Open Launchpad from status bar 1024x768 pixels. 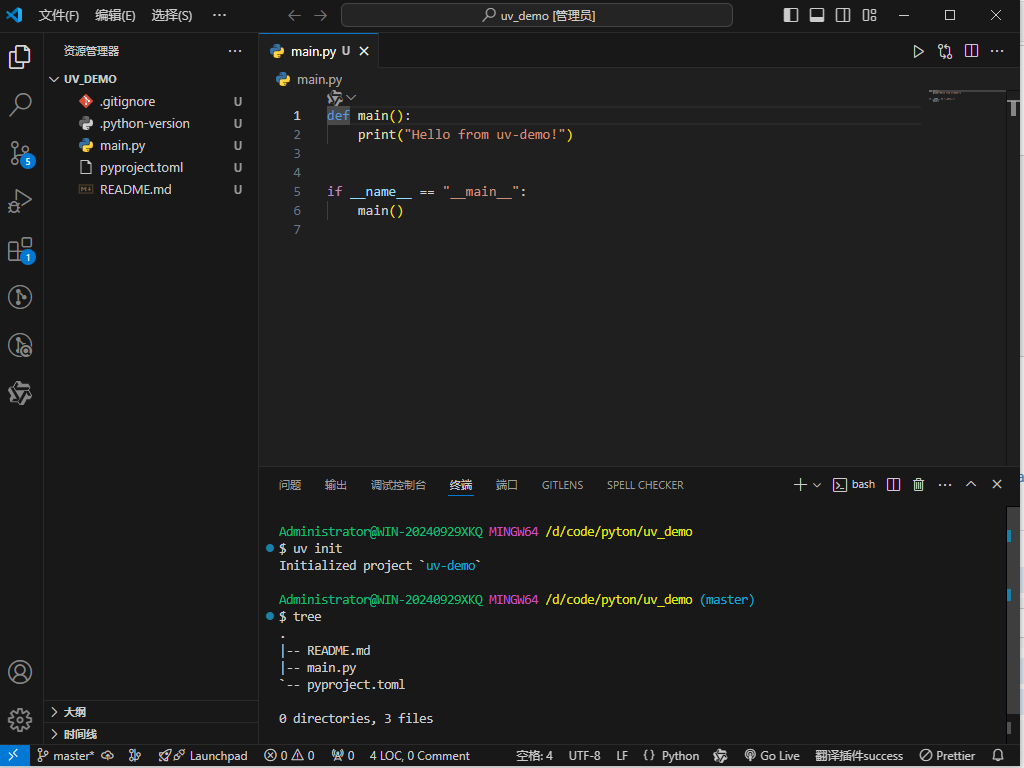click(202, 756)
